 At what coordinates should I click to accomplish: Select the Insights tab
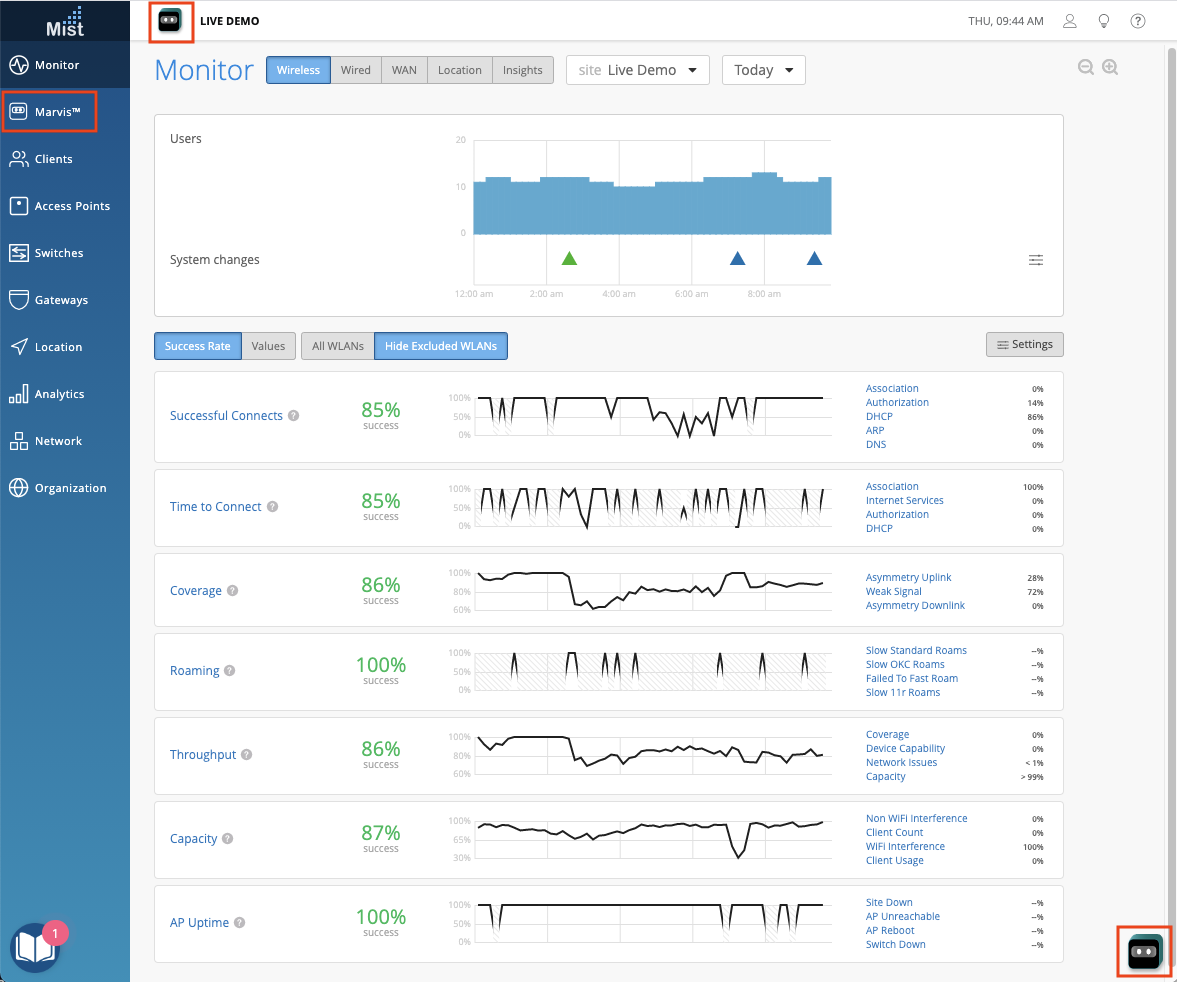[x=522, y=70]
